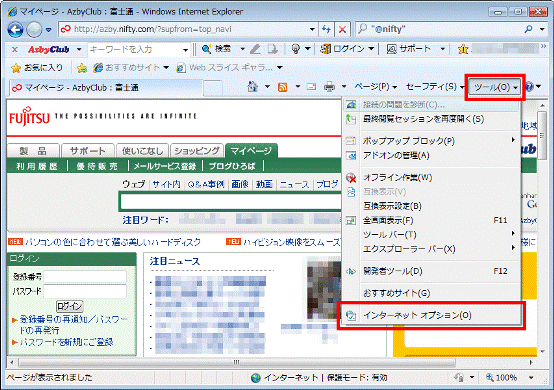Open Web スライス ギャラリー link
Screen dimensions: 554x390
point(225,67)
